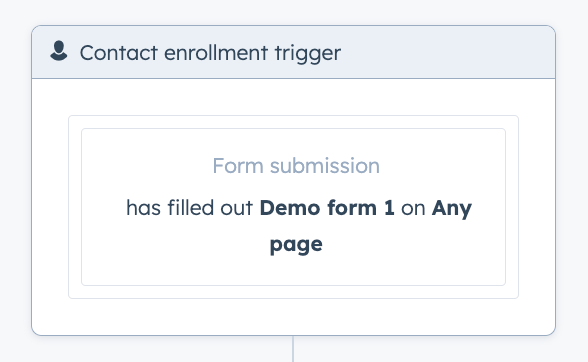Click the bold Demo form 1 text

327,208
